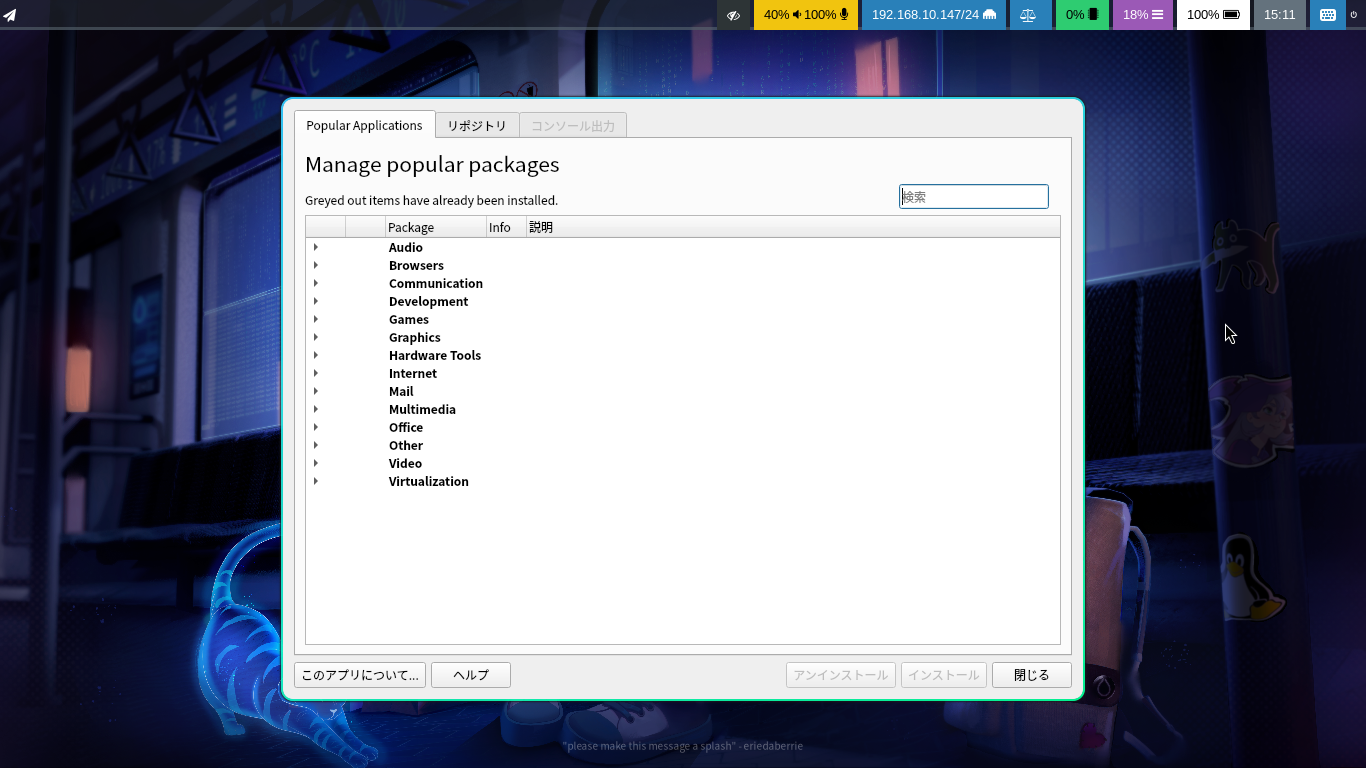Screen dimensions: 1366x768
Task: Toggle the crossed-eye icon in top bar
Action: (734, 15)
